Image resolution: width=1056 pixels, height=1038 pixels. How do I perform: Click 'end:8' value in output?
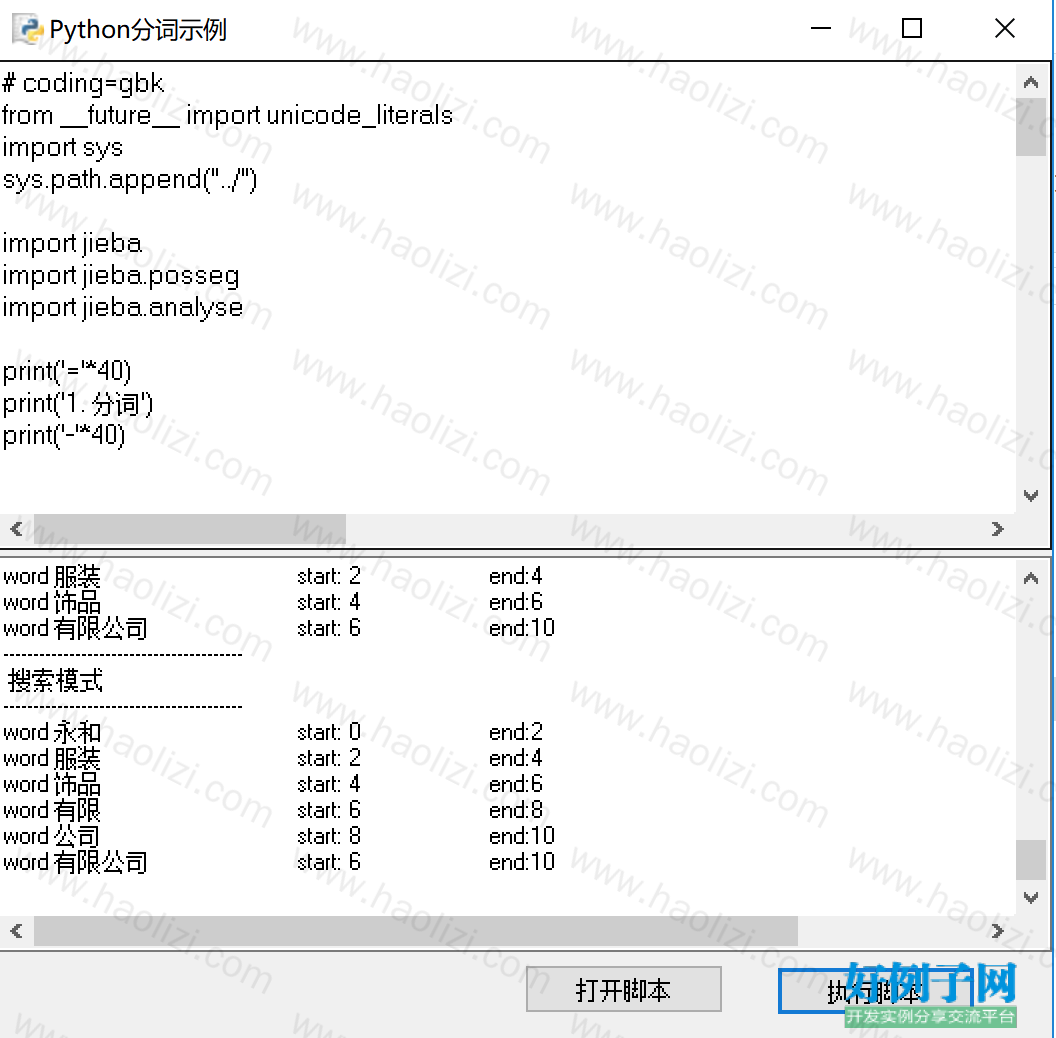516,810
